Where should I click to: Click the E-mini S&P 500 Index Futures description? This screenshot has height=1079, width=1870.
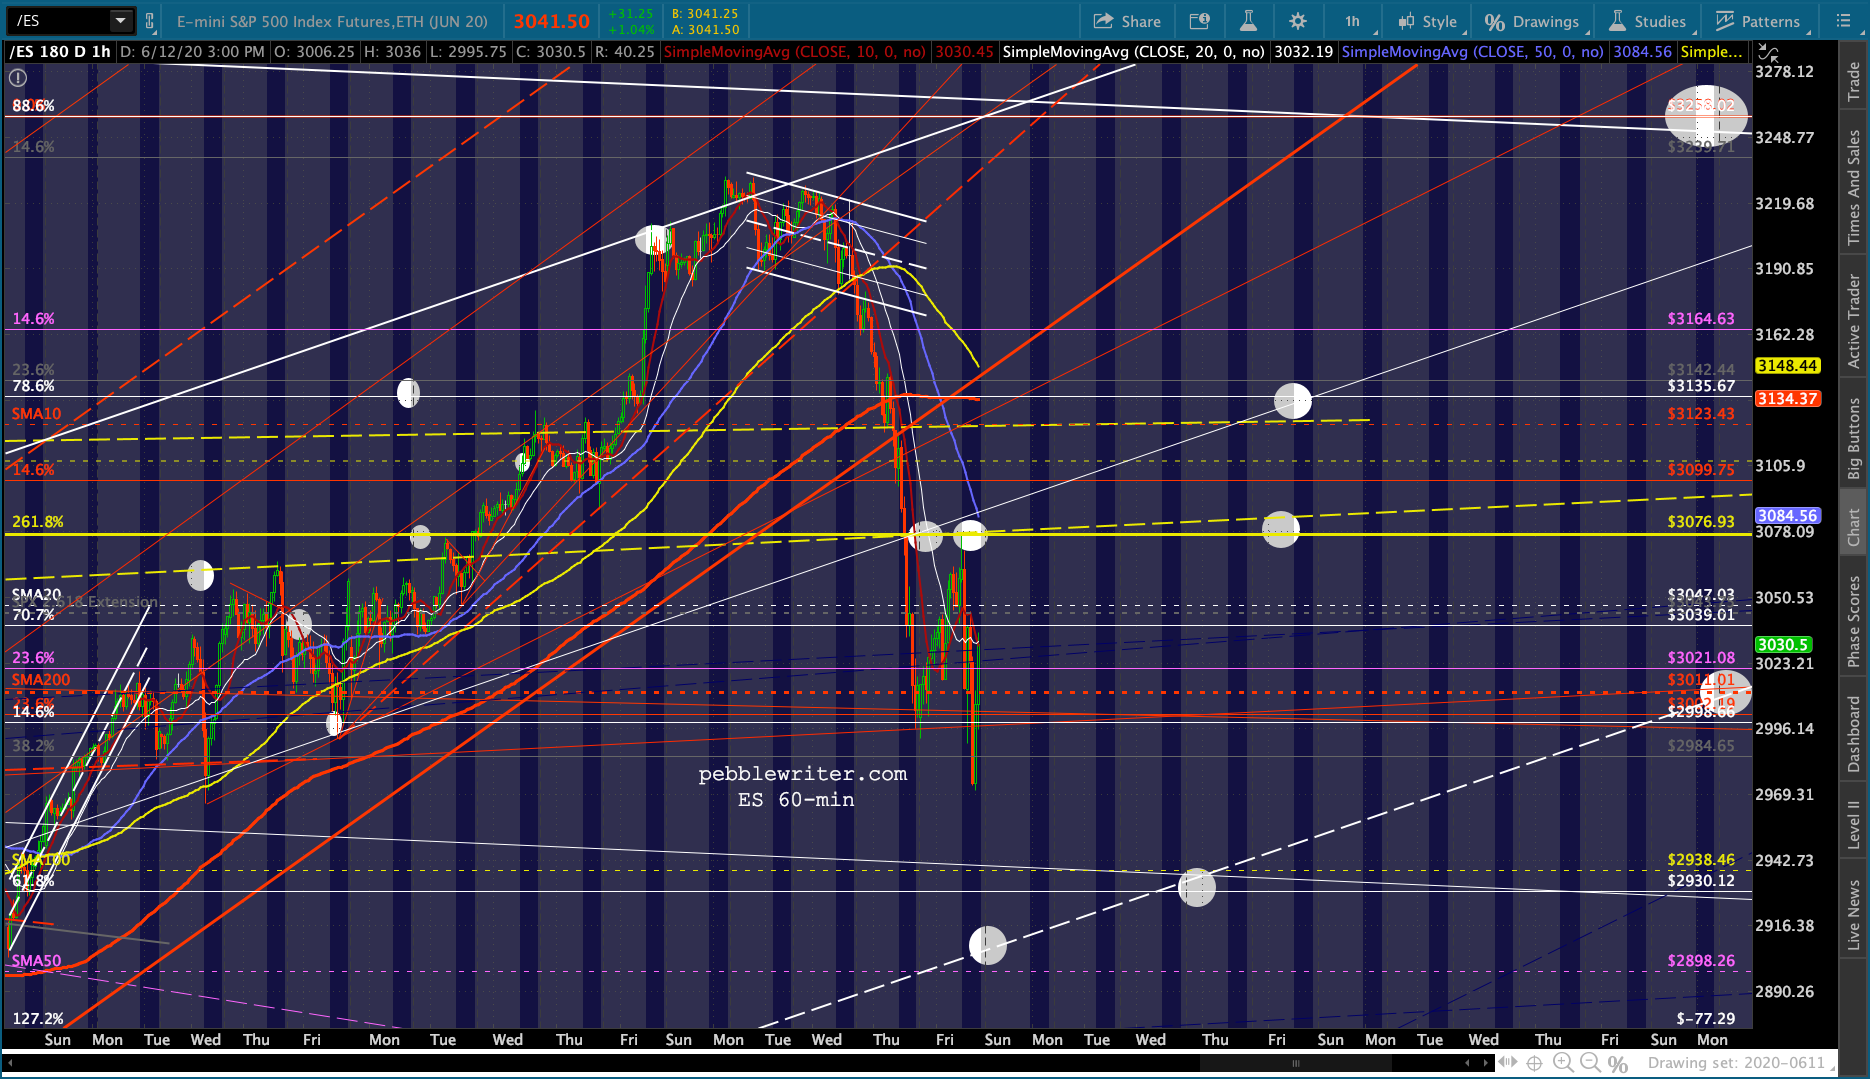(332, 21)
